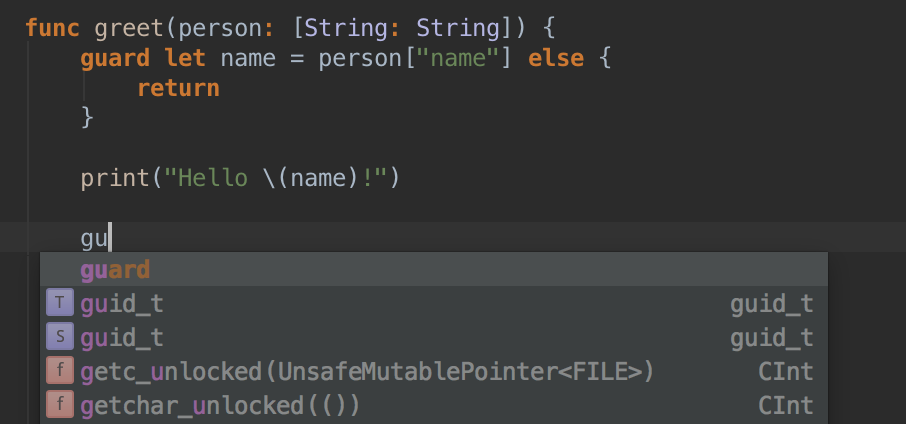Click the CInt return type of getchar_unlocked

(x=786, y=406)
